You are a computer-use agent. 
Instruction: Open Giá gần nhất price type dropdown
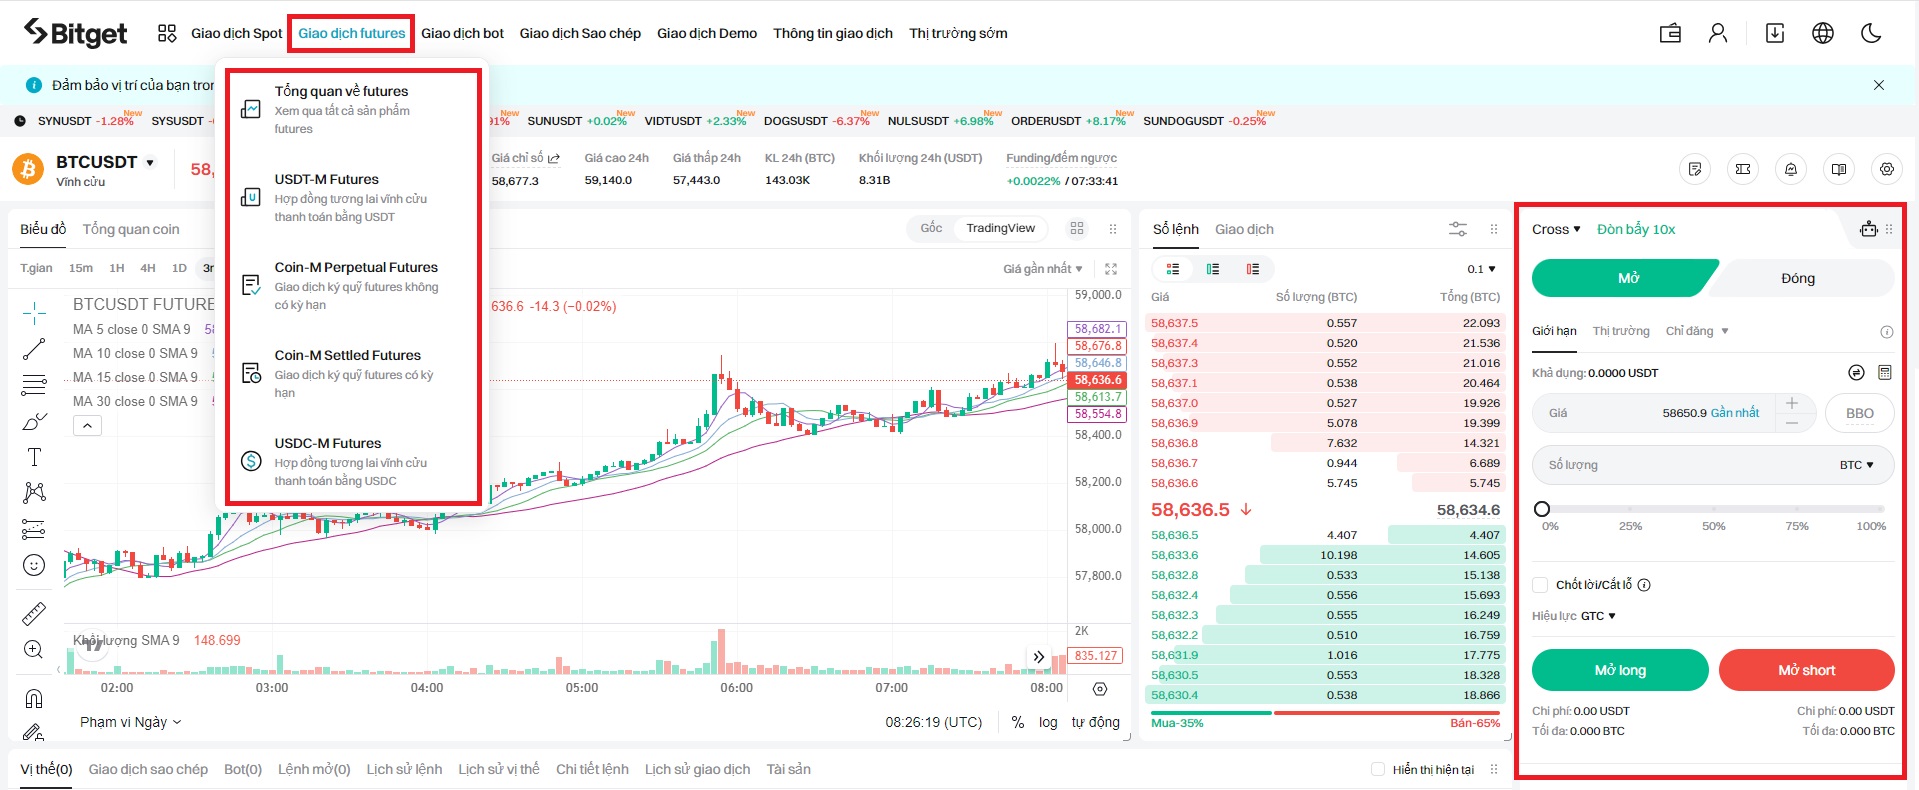[x=1042, y=269]
